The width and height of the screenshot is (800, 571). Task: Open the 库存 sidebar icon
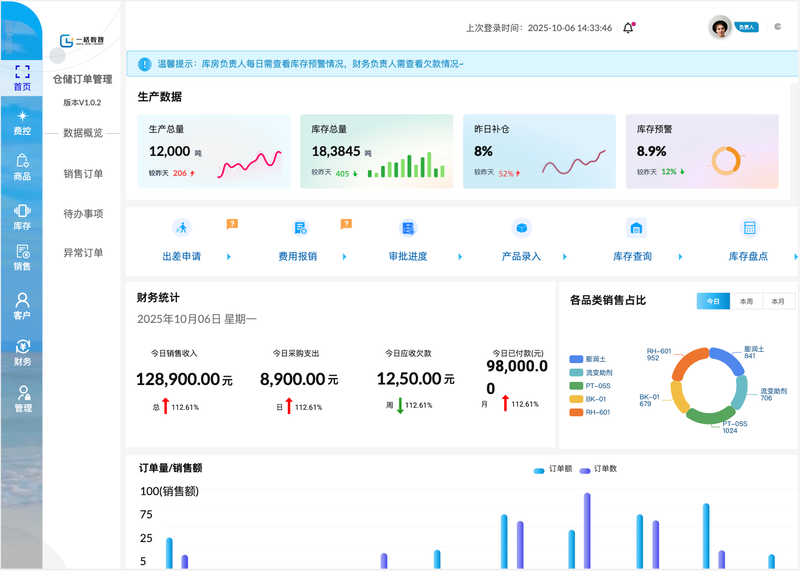click(x=22, y=216)
